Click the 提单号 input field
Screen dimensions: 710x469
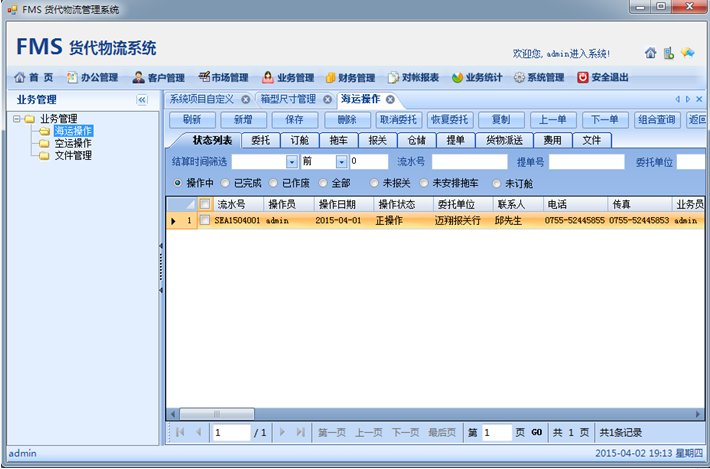coord(586,161)
